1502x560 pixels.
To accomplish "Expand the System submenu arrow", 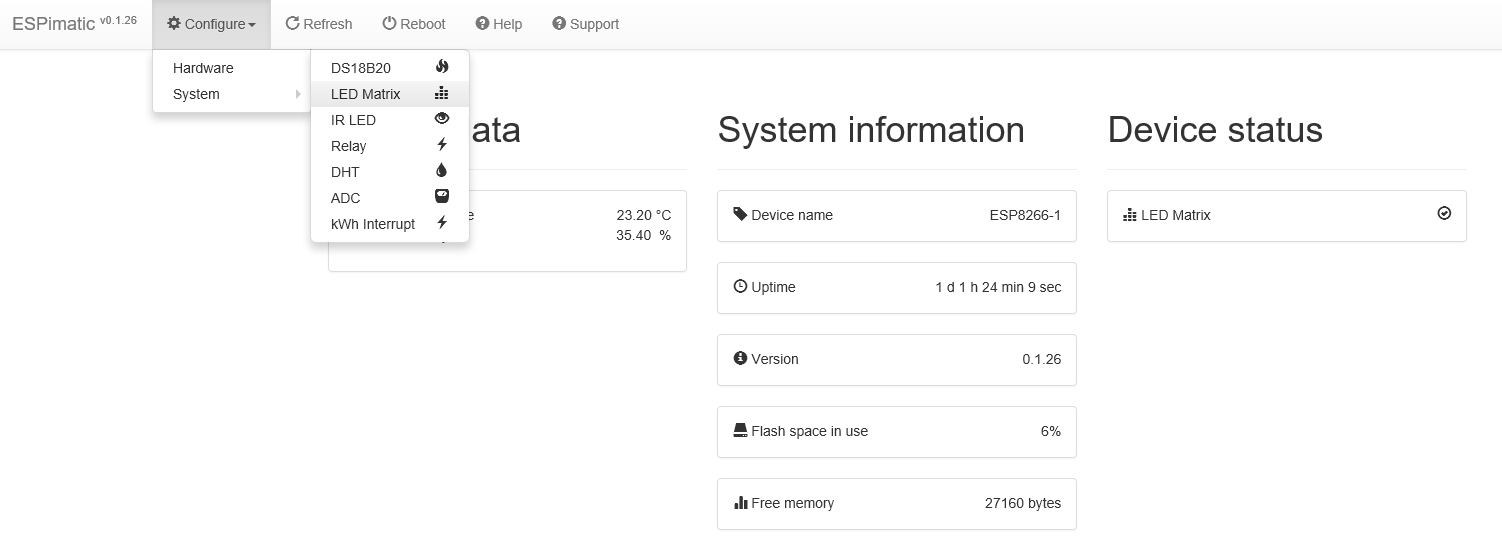I will [297, 95].
